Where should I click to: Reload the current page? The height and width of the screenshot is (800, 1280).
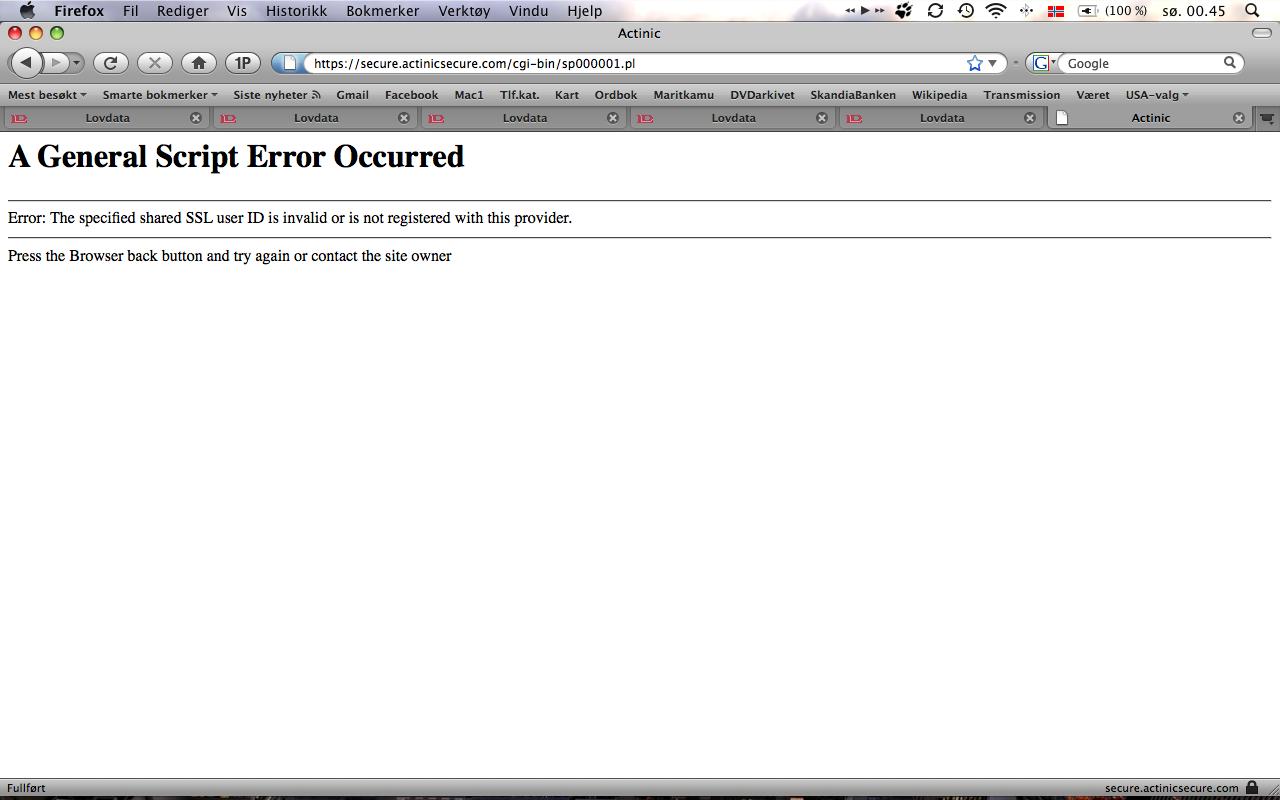111,63
